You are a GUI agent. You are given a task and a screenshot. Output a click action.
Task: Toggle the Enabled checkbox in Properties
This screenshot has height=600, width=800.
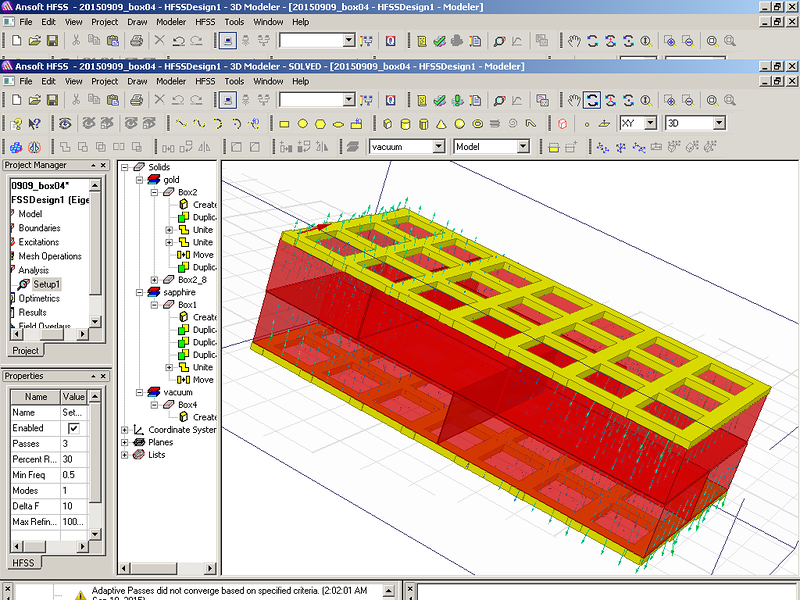[73, 428]
